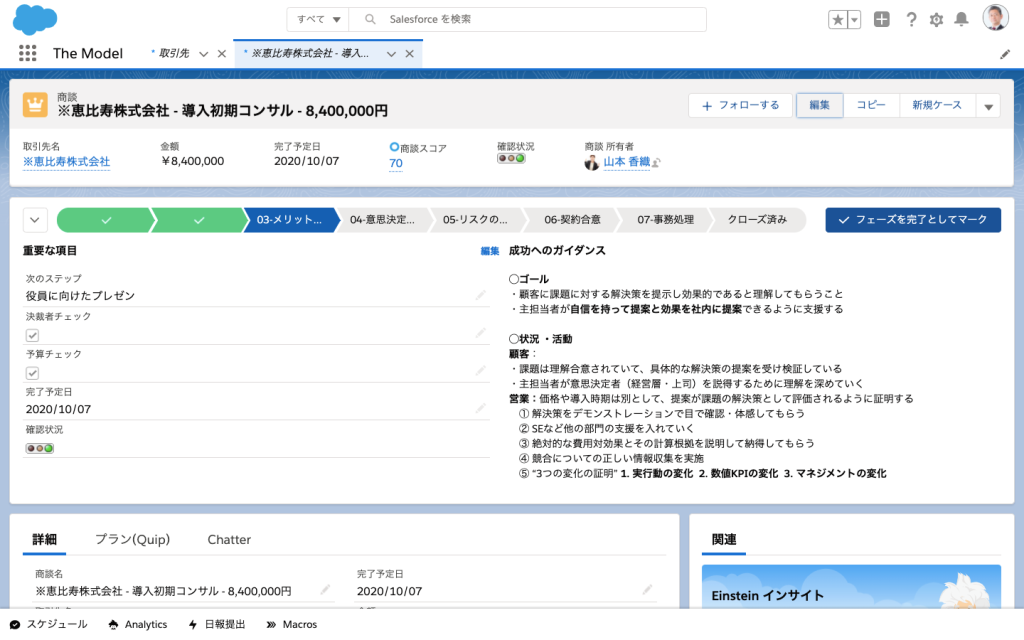This screenshot has height=640, width=1024.
Task: Toggle the 予算チェック checkbox
Action: pos(32,373)
